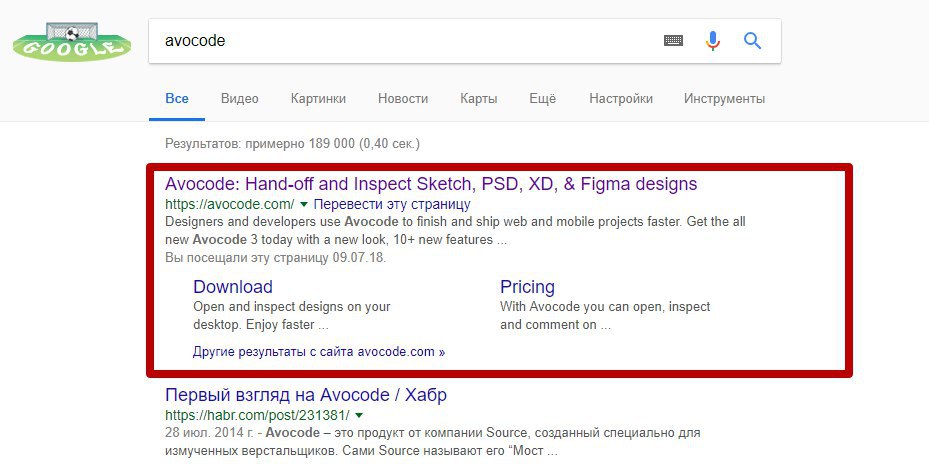The width and height of the screenshot is (929, 474).
Task: Open Настройки in search bar
Action: pyautogui.click(x=621, y=99)
